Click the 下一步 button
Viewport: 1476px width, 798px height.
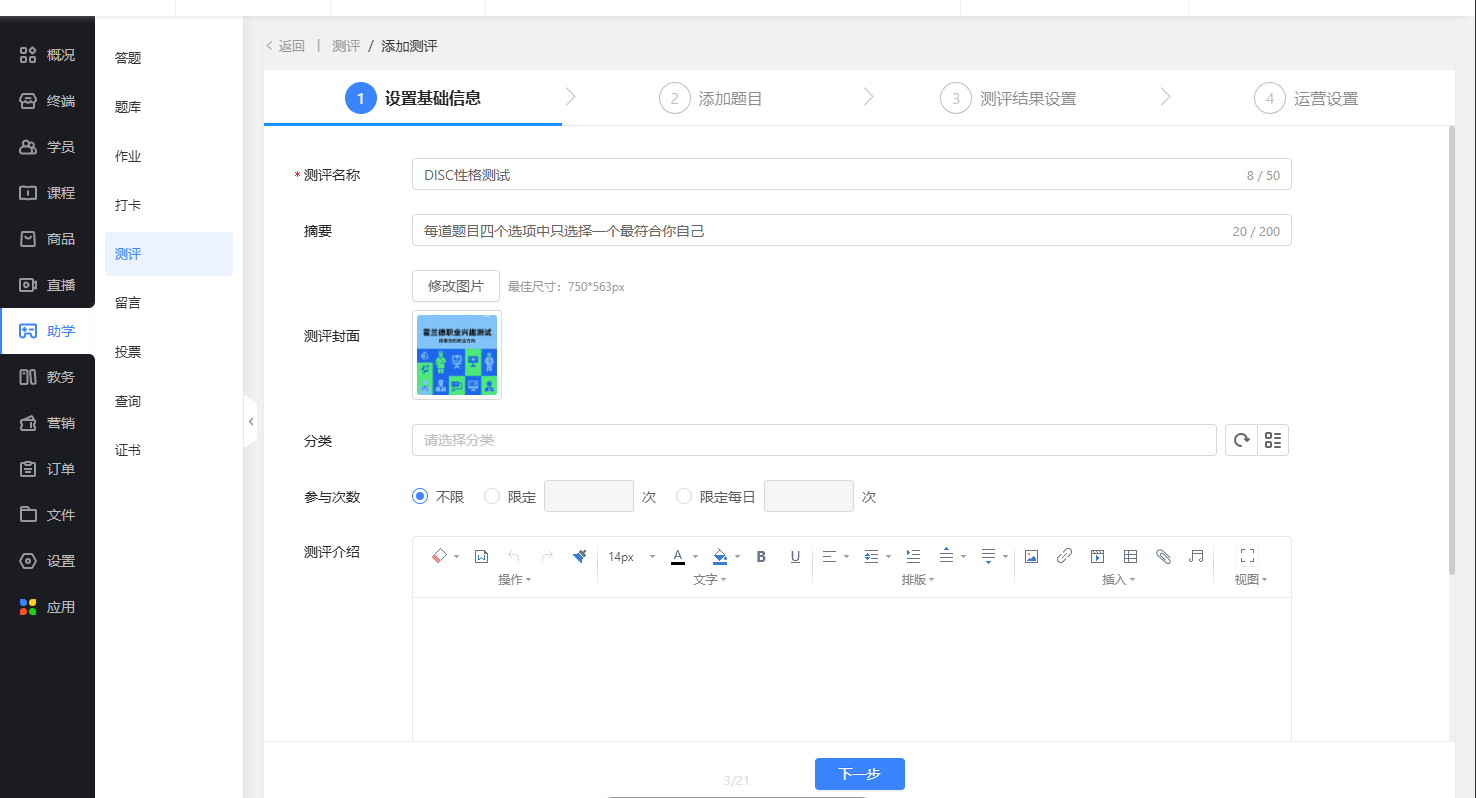pyautogui.click(x=859, y=774)
